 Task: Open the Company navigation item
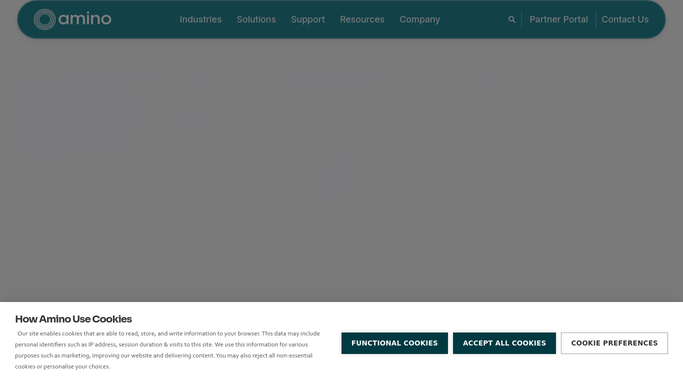click(x=420, y=20)
